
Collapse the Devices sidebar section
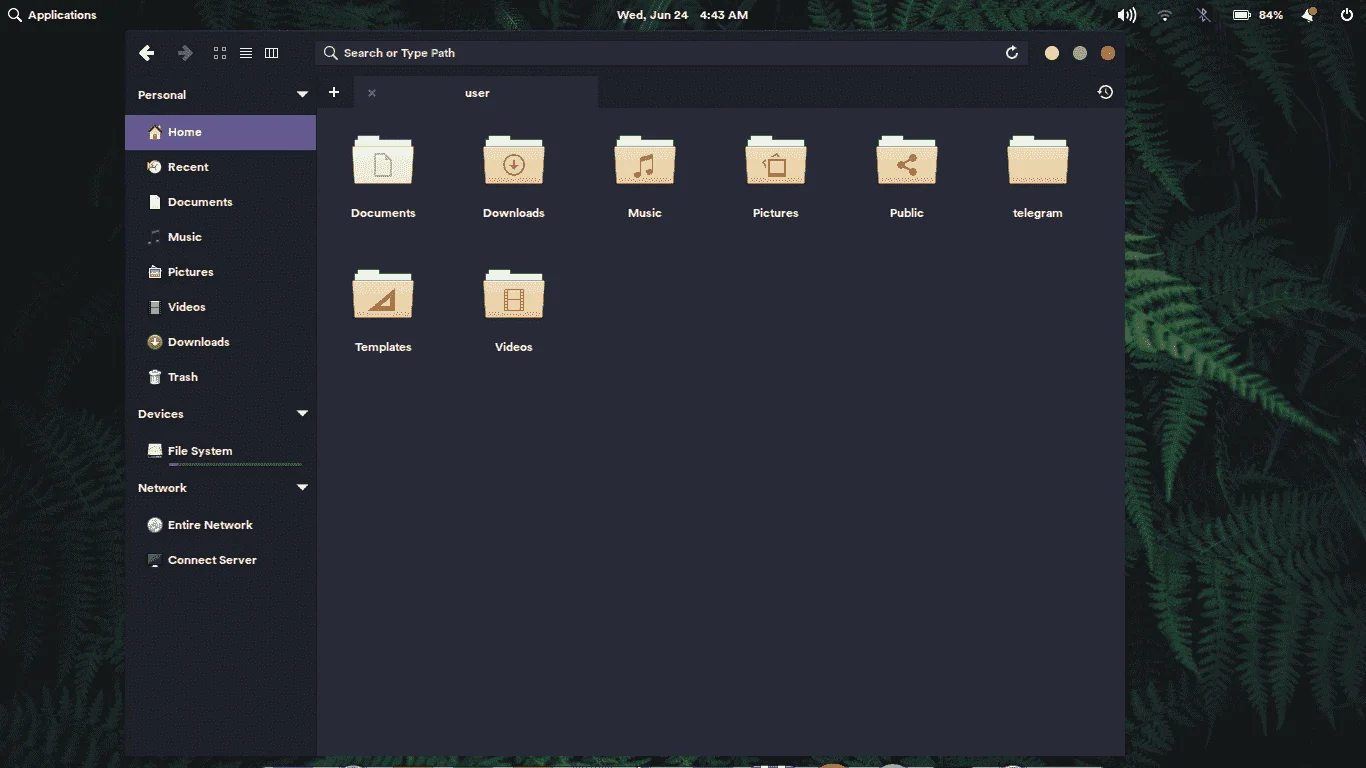302,414
